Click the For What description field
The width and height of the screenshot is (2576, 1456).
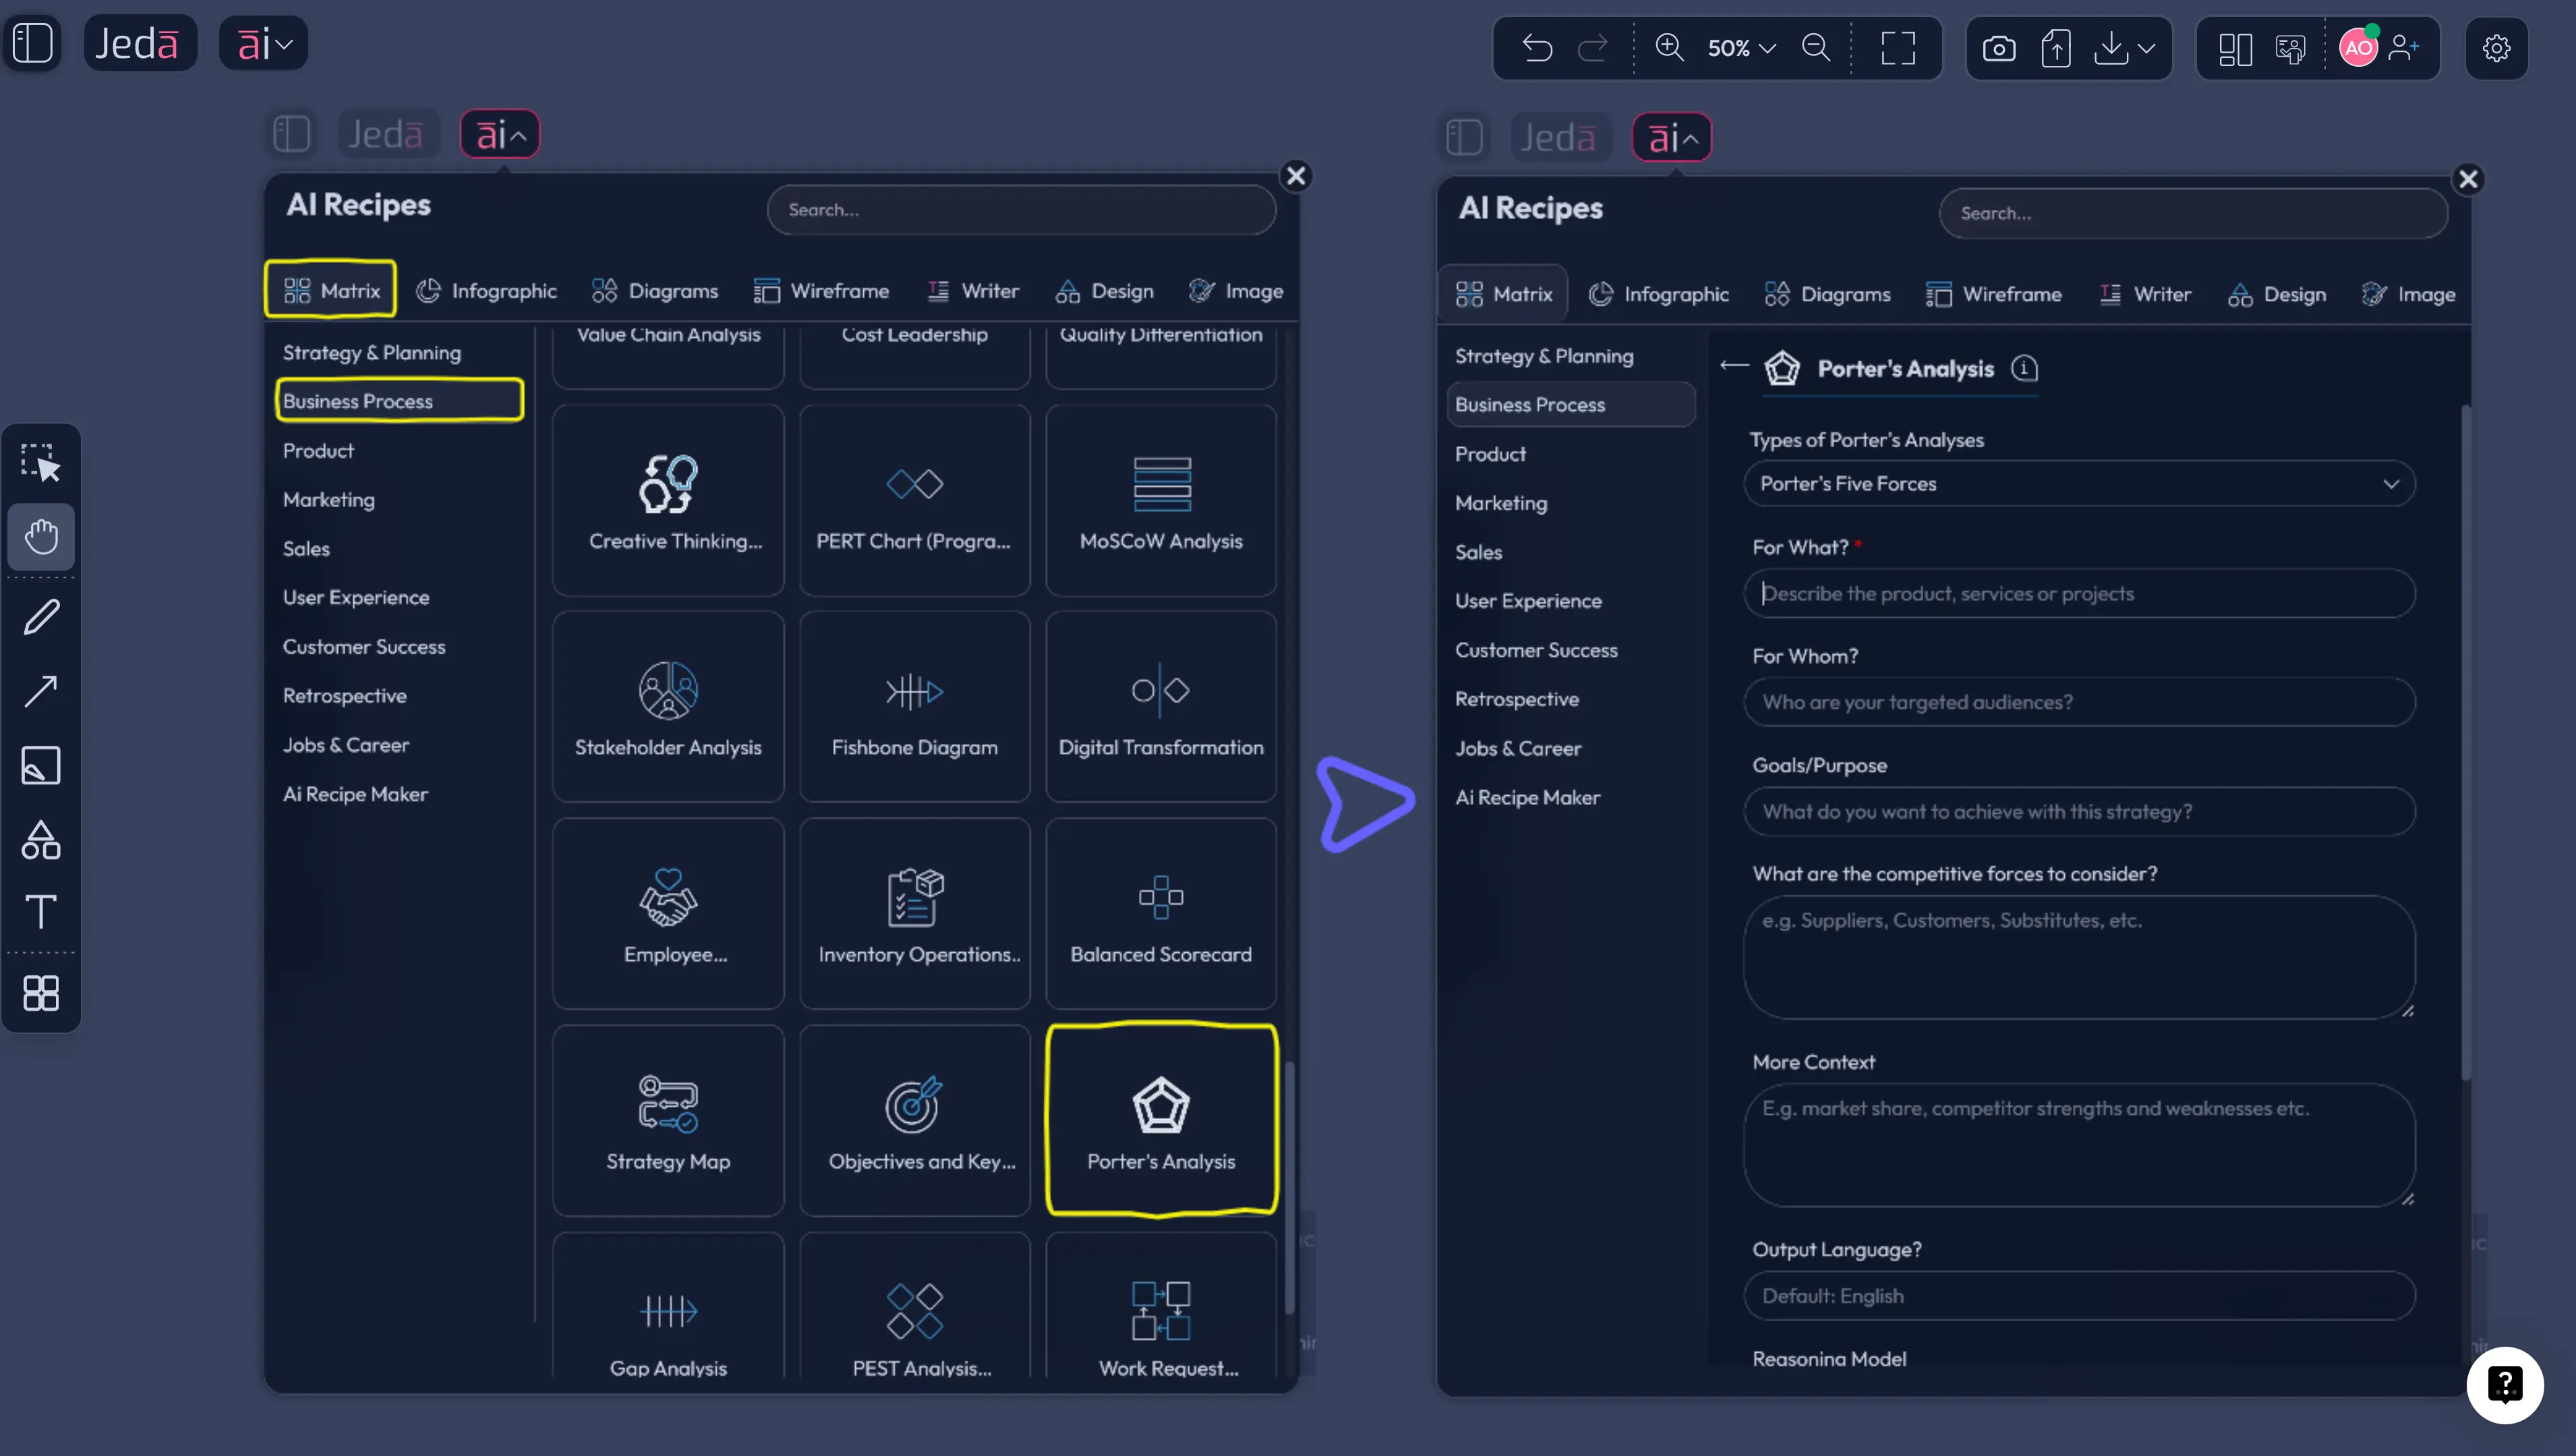(2078, 594)
